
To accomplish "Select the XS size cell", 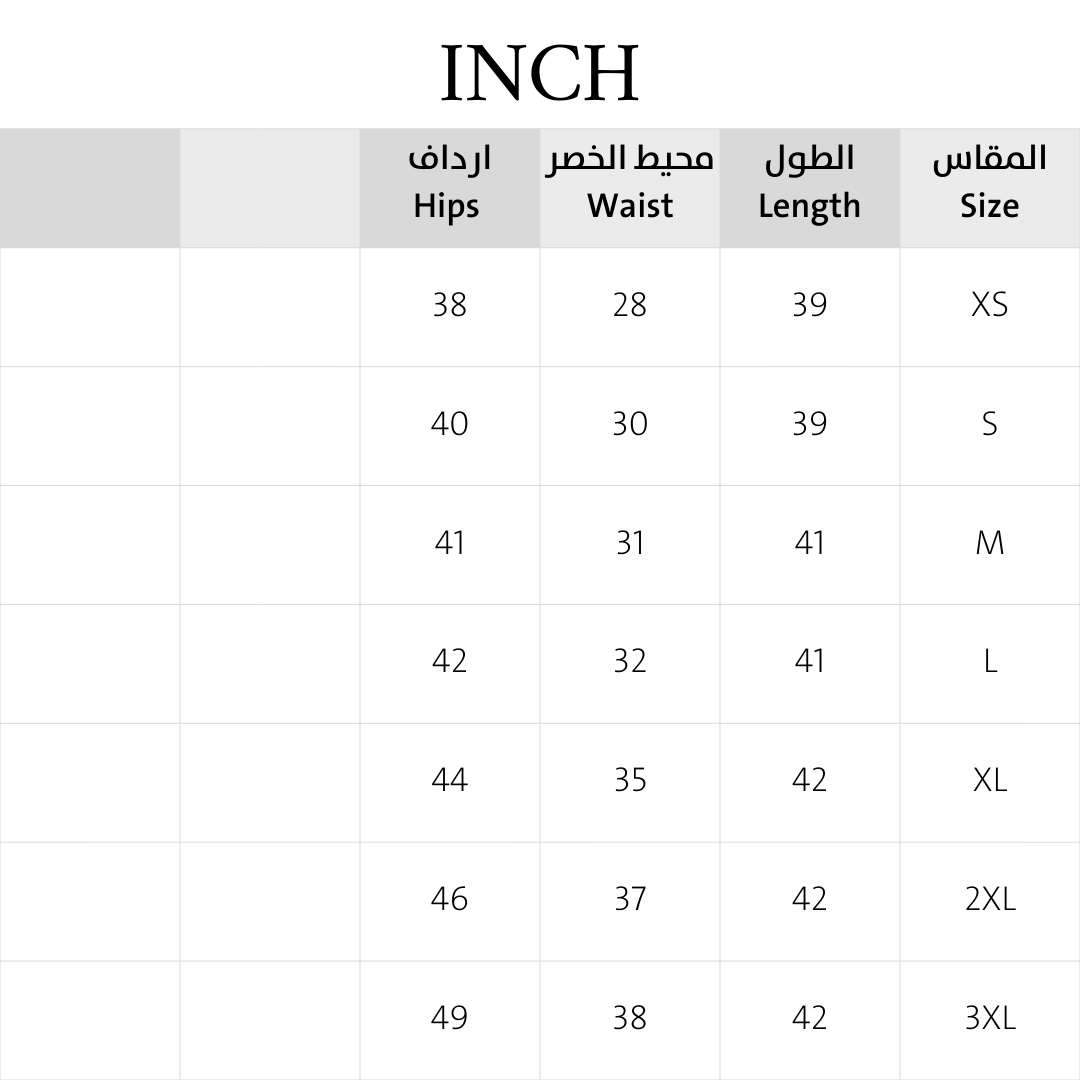I will click(x=989, y=305).
